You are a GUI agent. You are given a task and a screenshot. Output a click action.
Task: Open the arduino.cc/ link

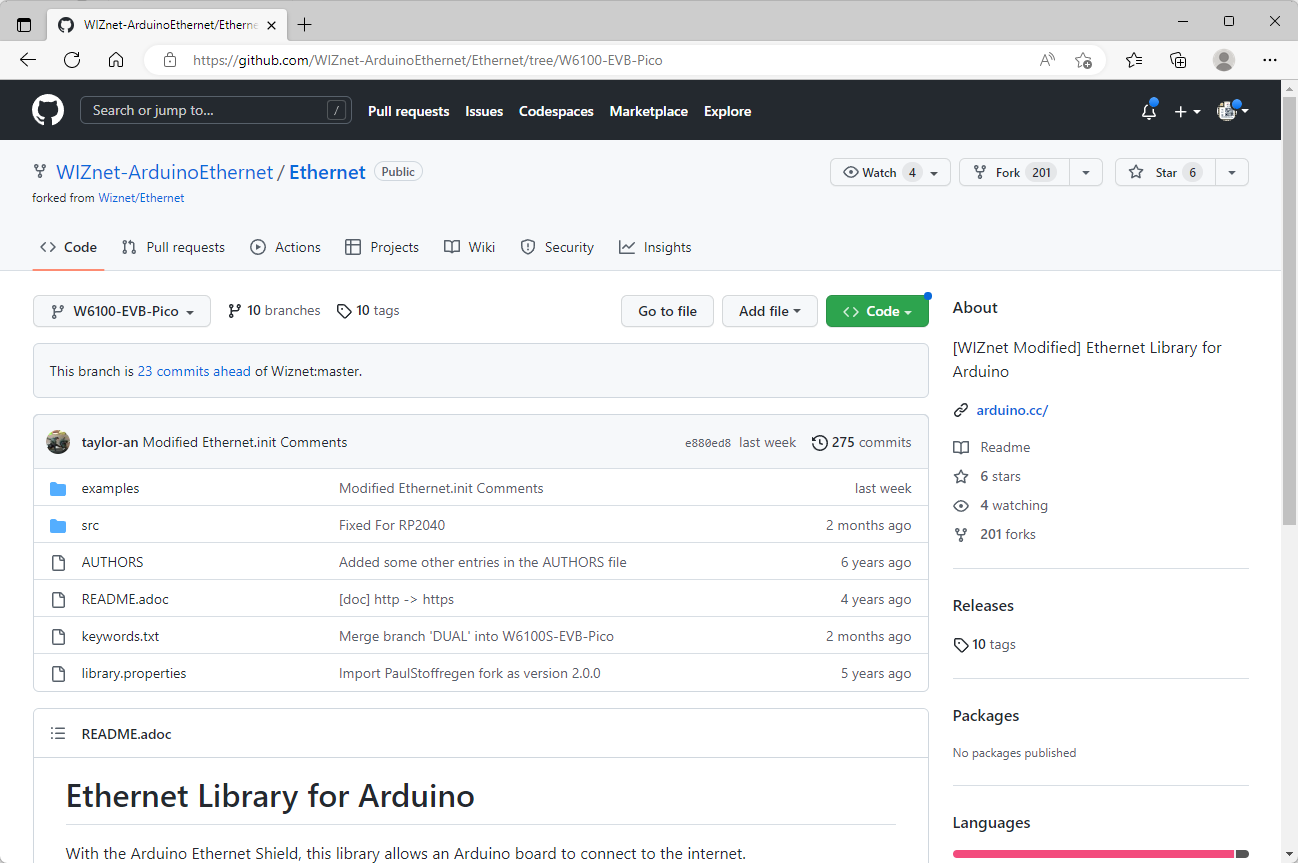[1012, 410]
